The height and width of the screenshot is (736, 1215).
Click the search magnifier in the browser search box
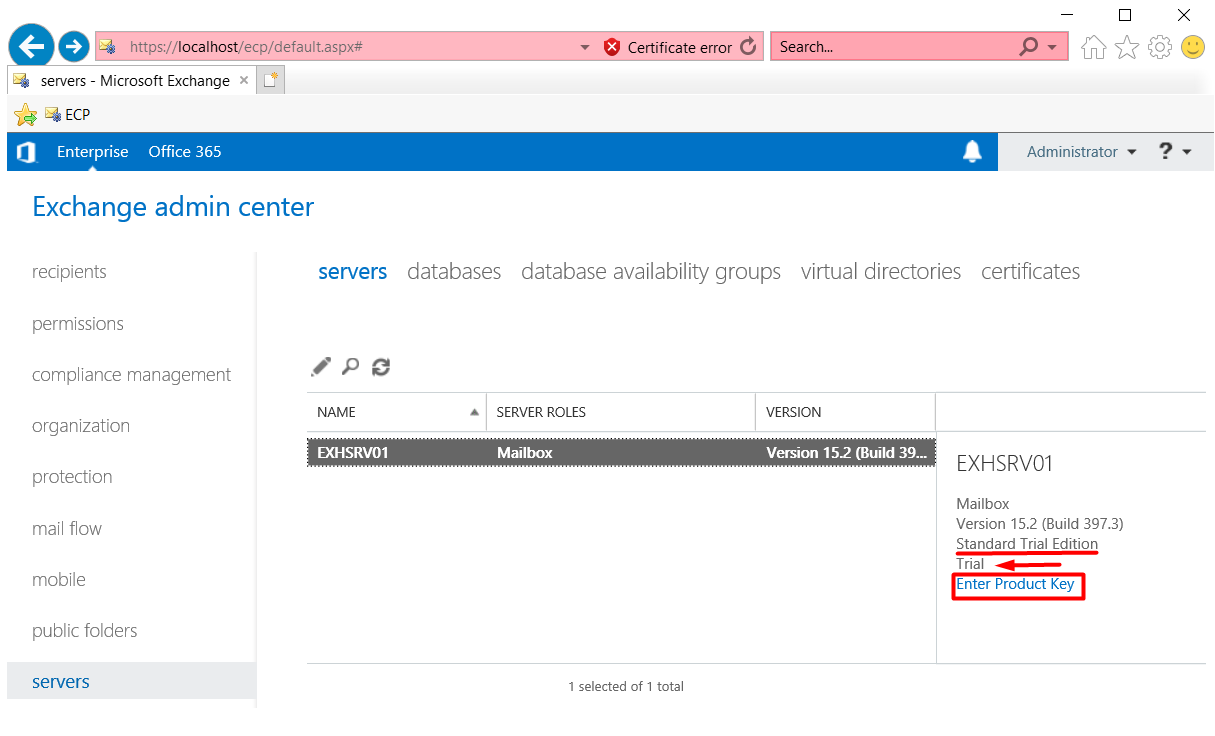(1028, 47)
